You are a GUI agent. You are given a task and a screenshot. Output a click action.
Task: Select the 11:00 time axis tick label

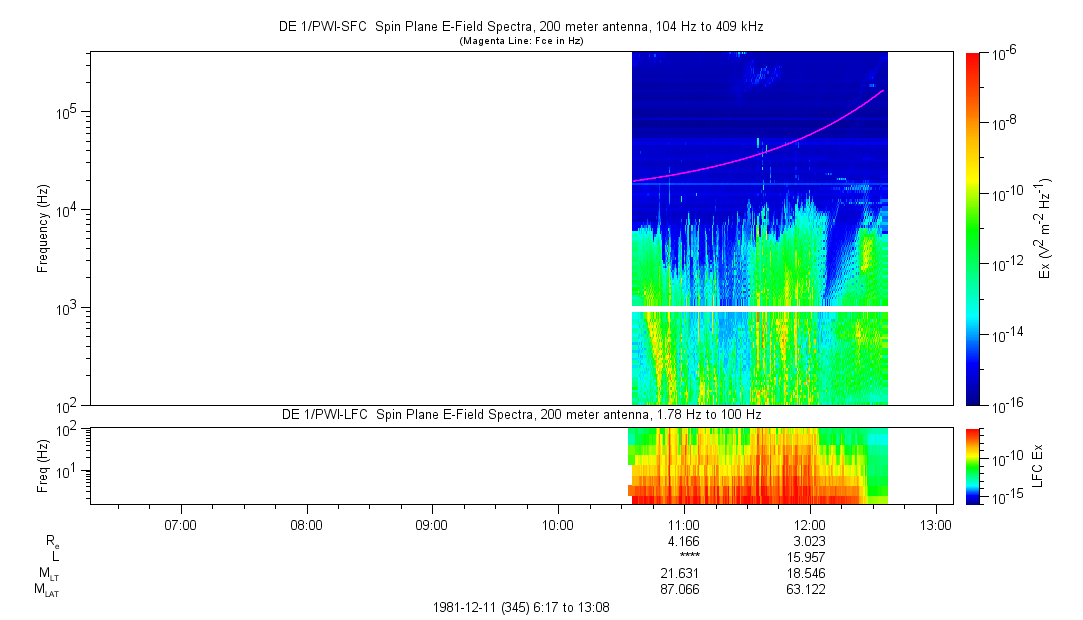click(x=683, y=524)
